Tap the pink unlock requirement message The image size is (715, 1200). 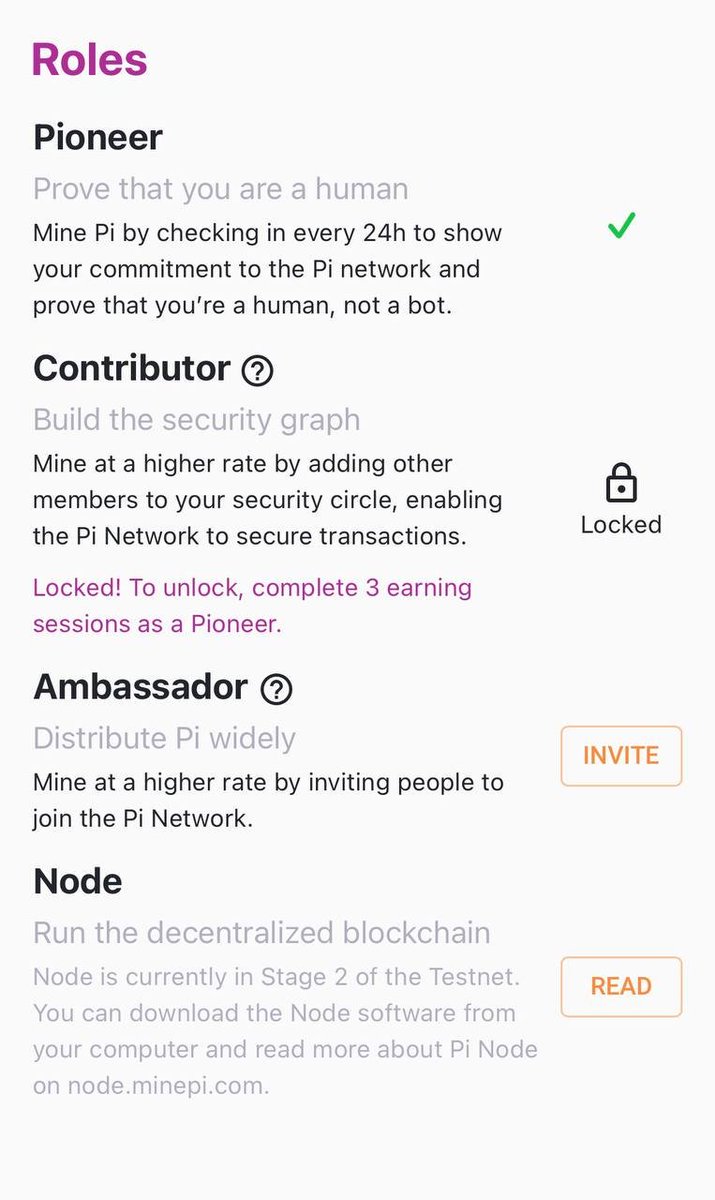pyautogui.click(x=252, y=605)
